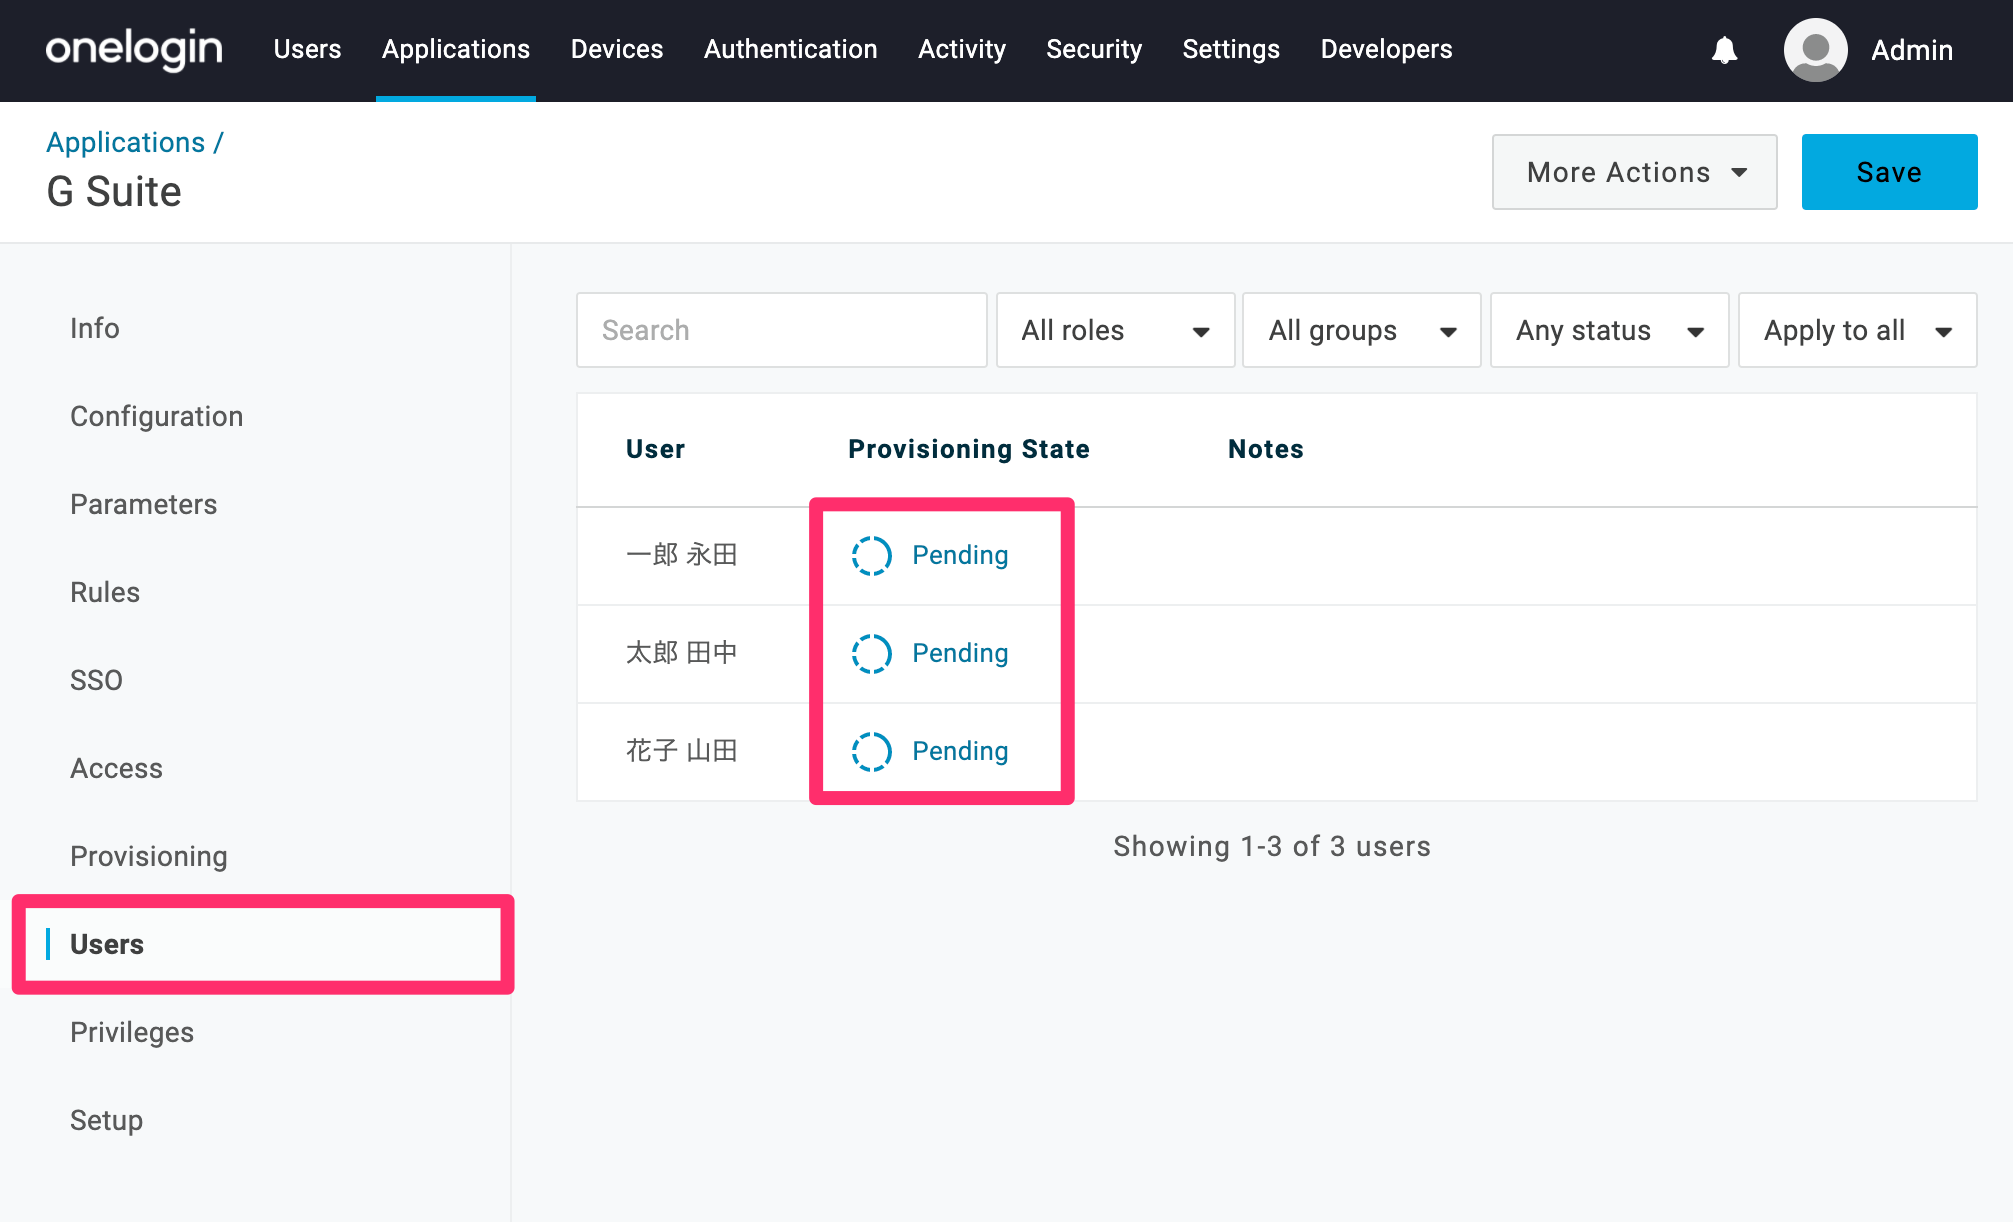Open the Security navigation menu

[x=1094, y=50]
